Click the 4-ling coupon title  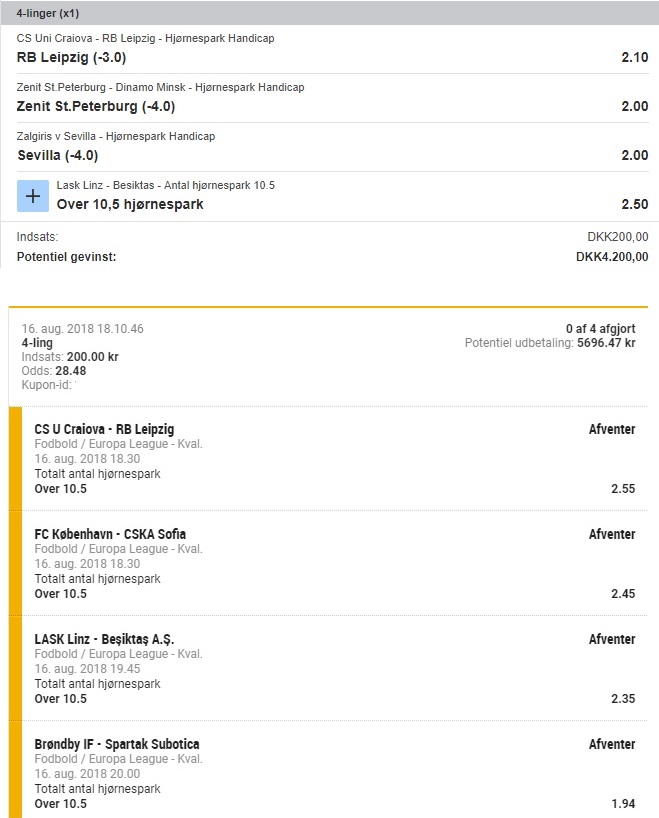click(x=37, y=342)
